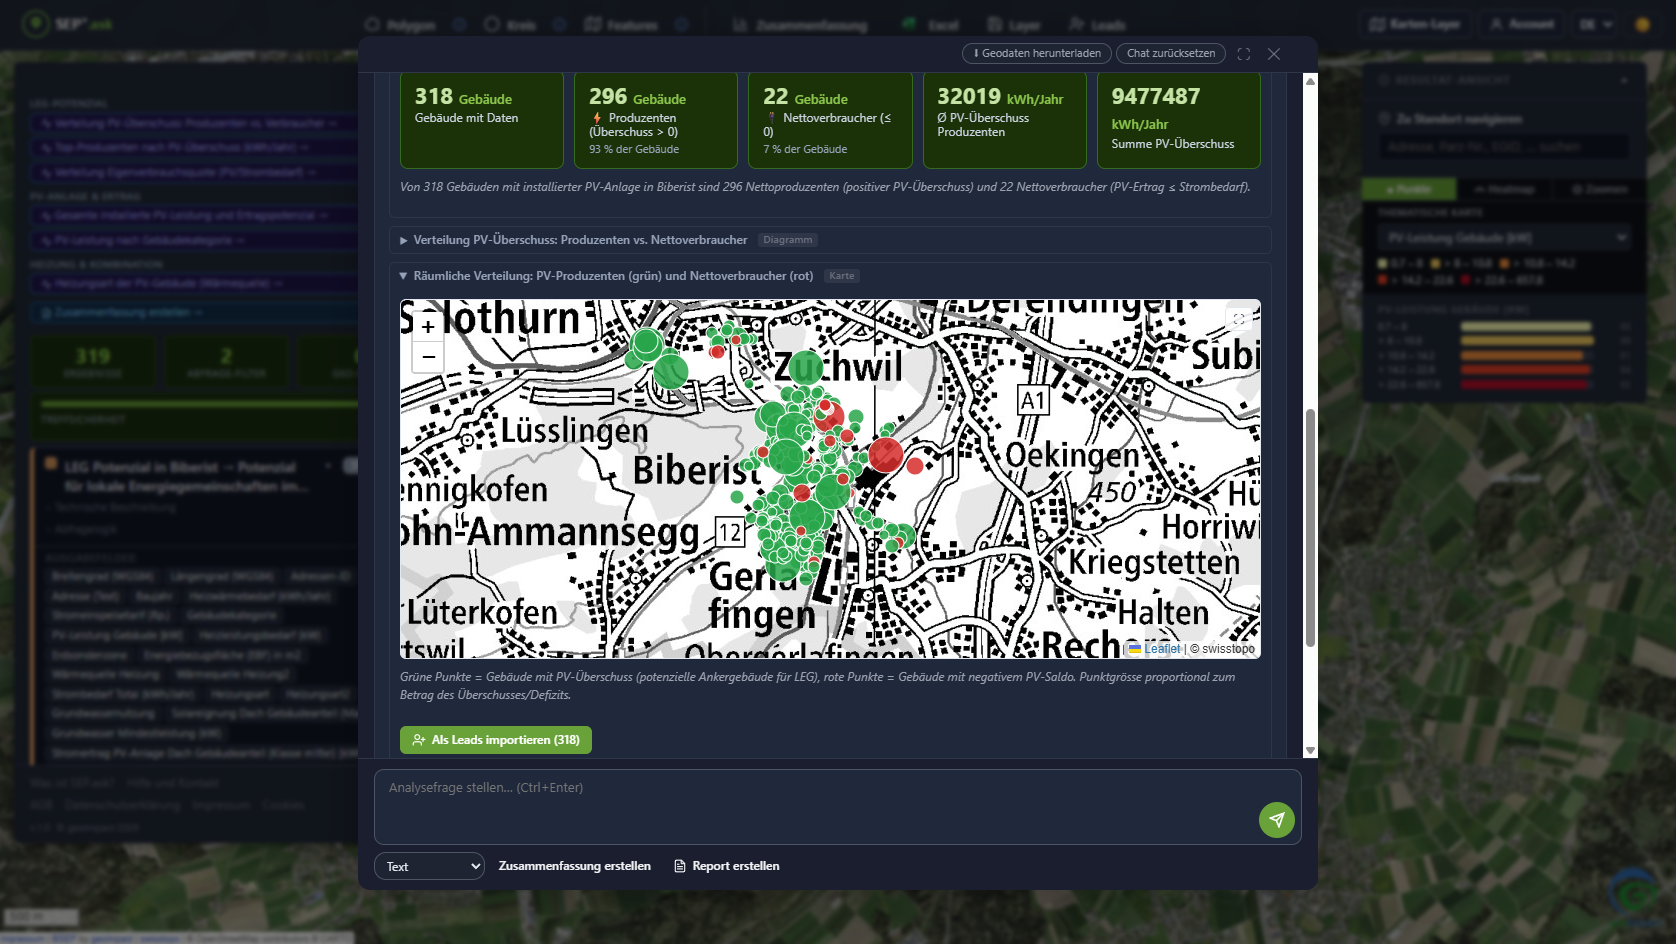
Task: Zoom in on the embedded map
Action: click(428, 327)
